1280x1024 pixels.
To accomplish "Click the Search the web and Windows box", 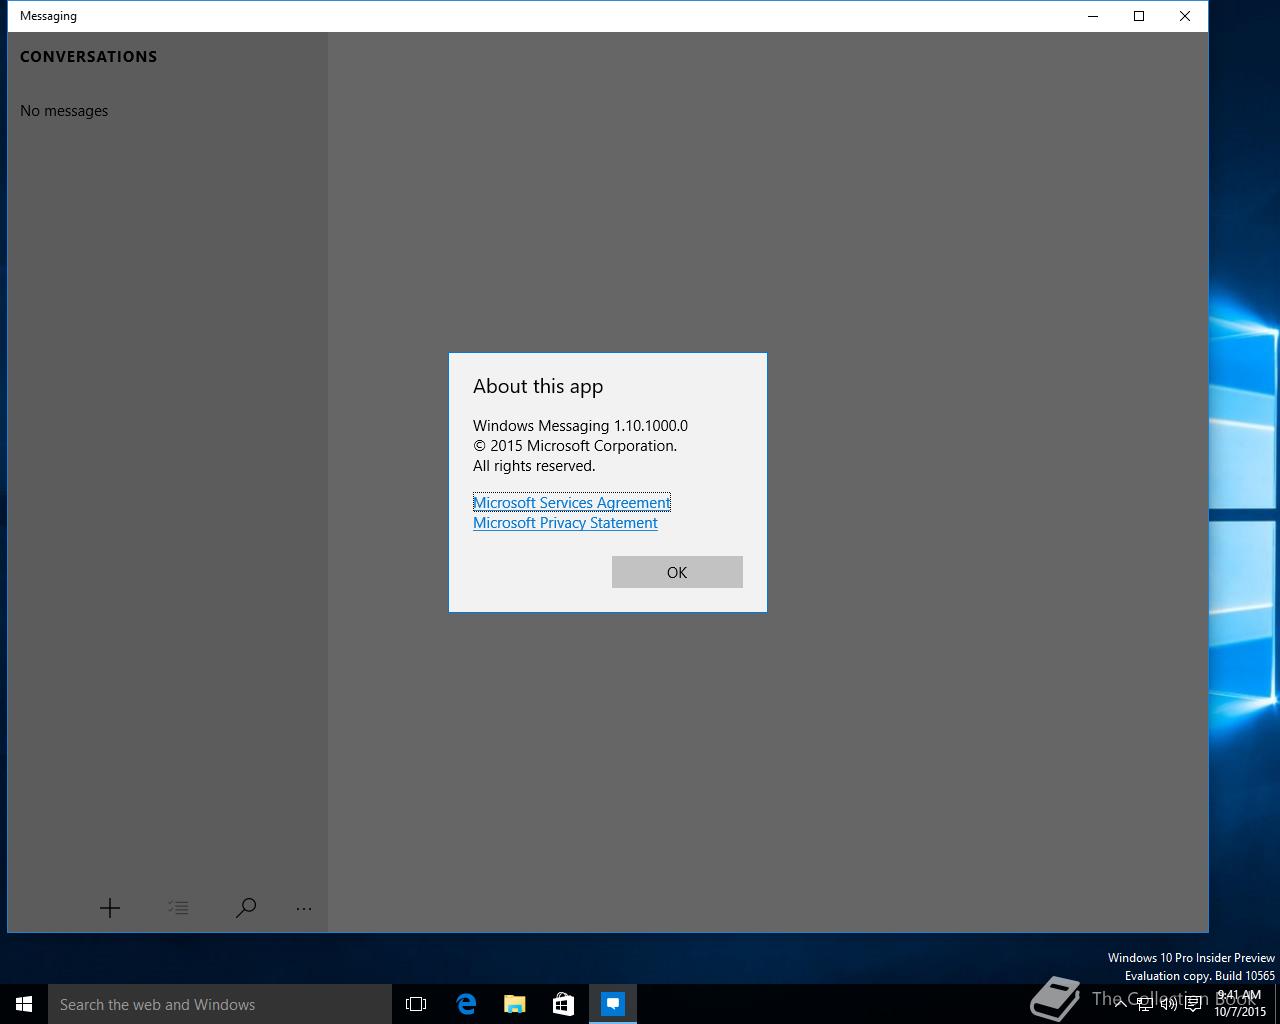I will (x=220, y=1004).
